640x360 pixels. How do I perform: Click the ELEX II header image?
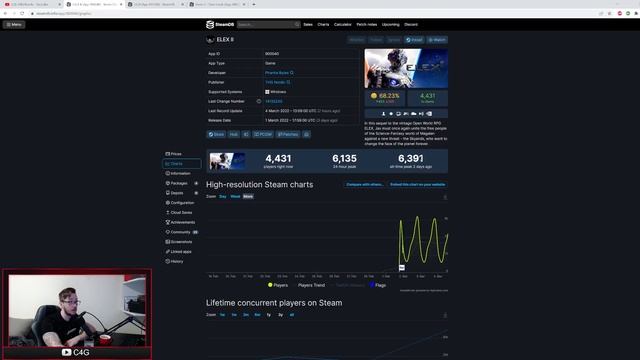(x=406, y=69)
